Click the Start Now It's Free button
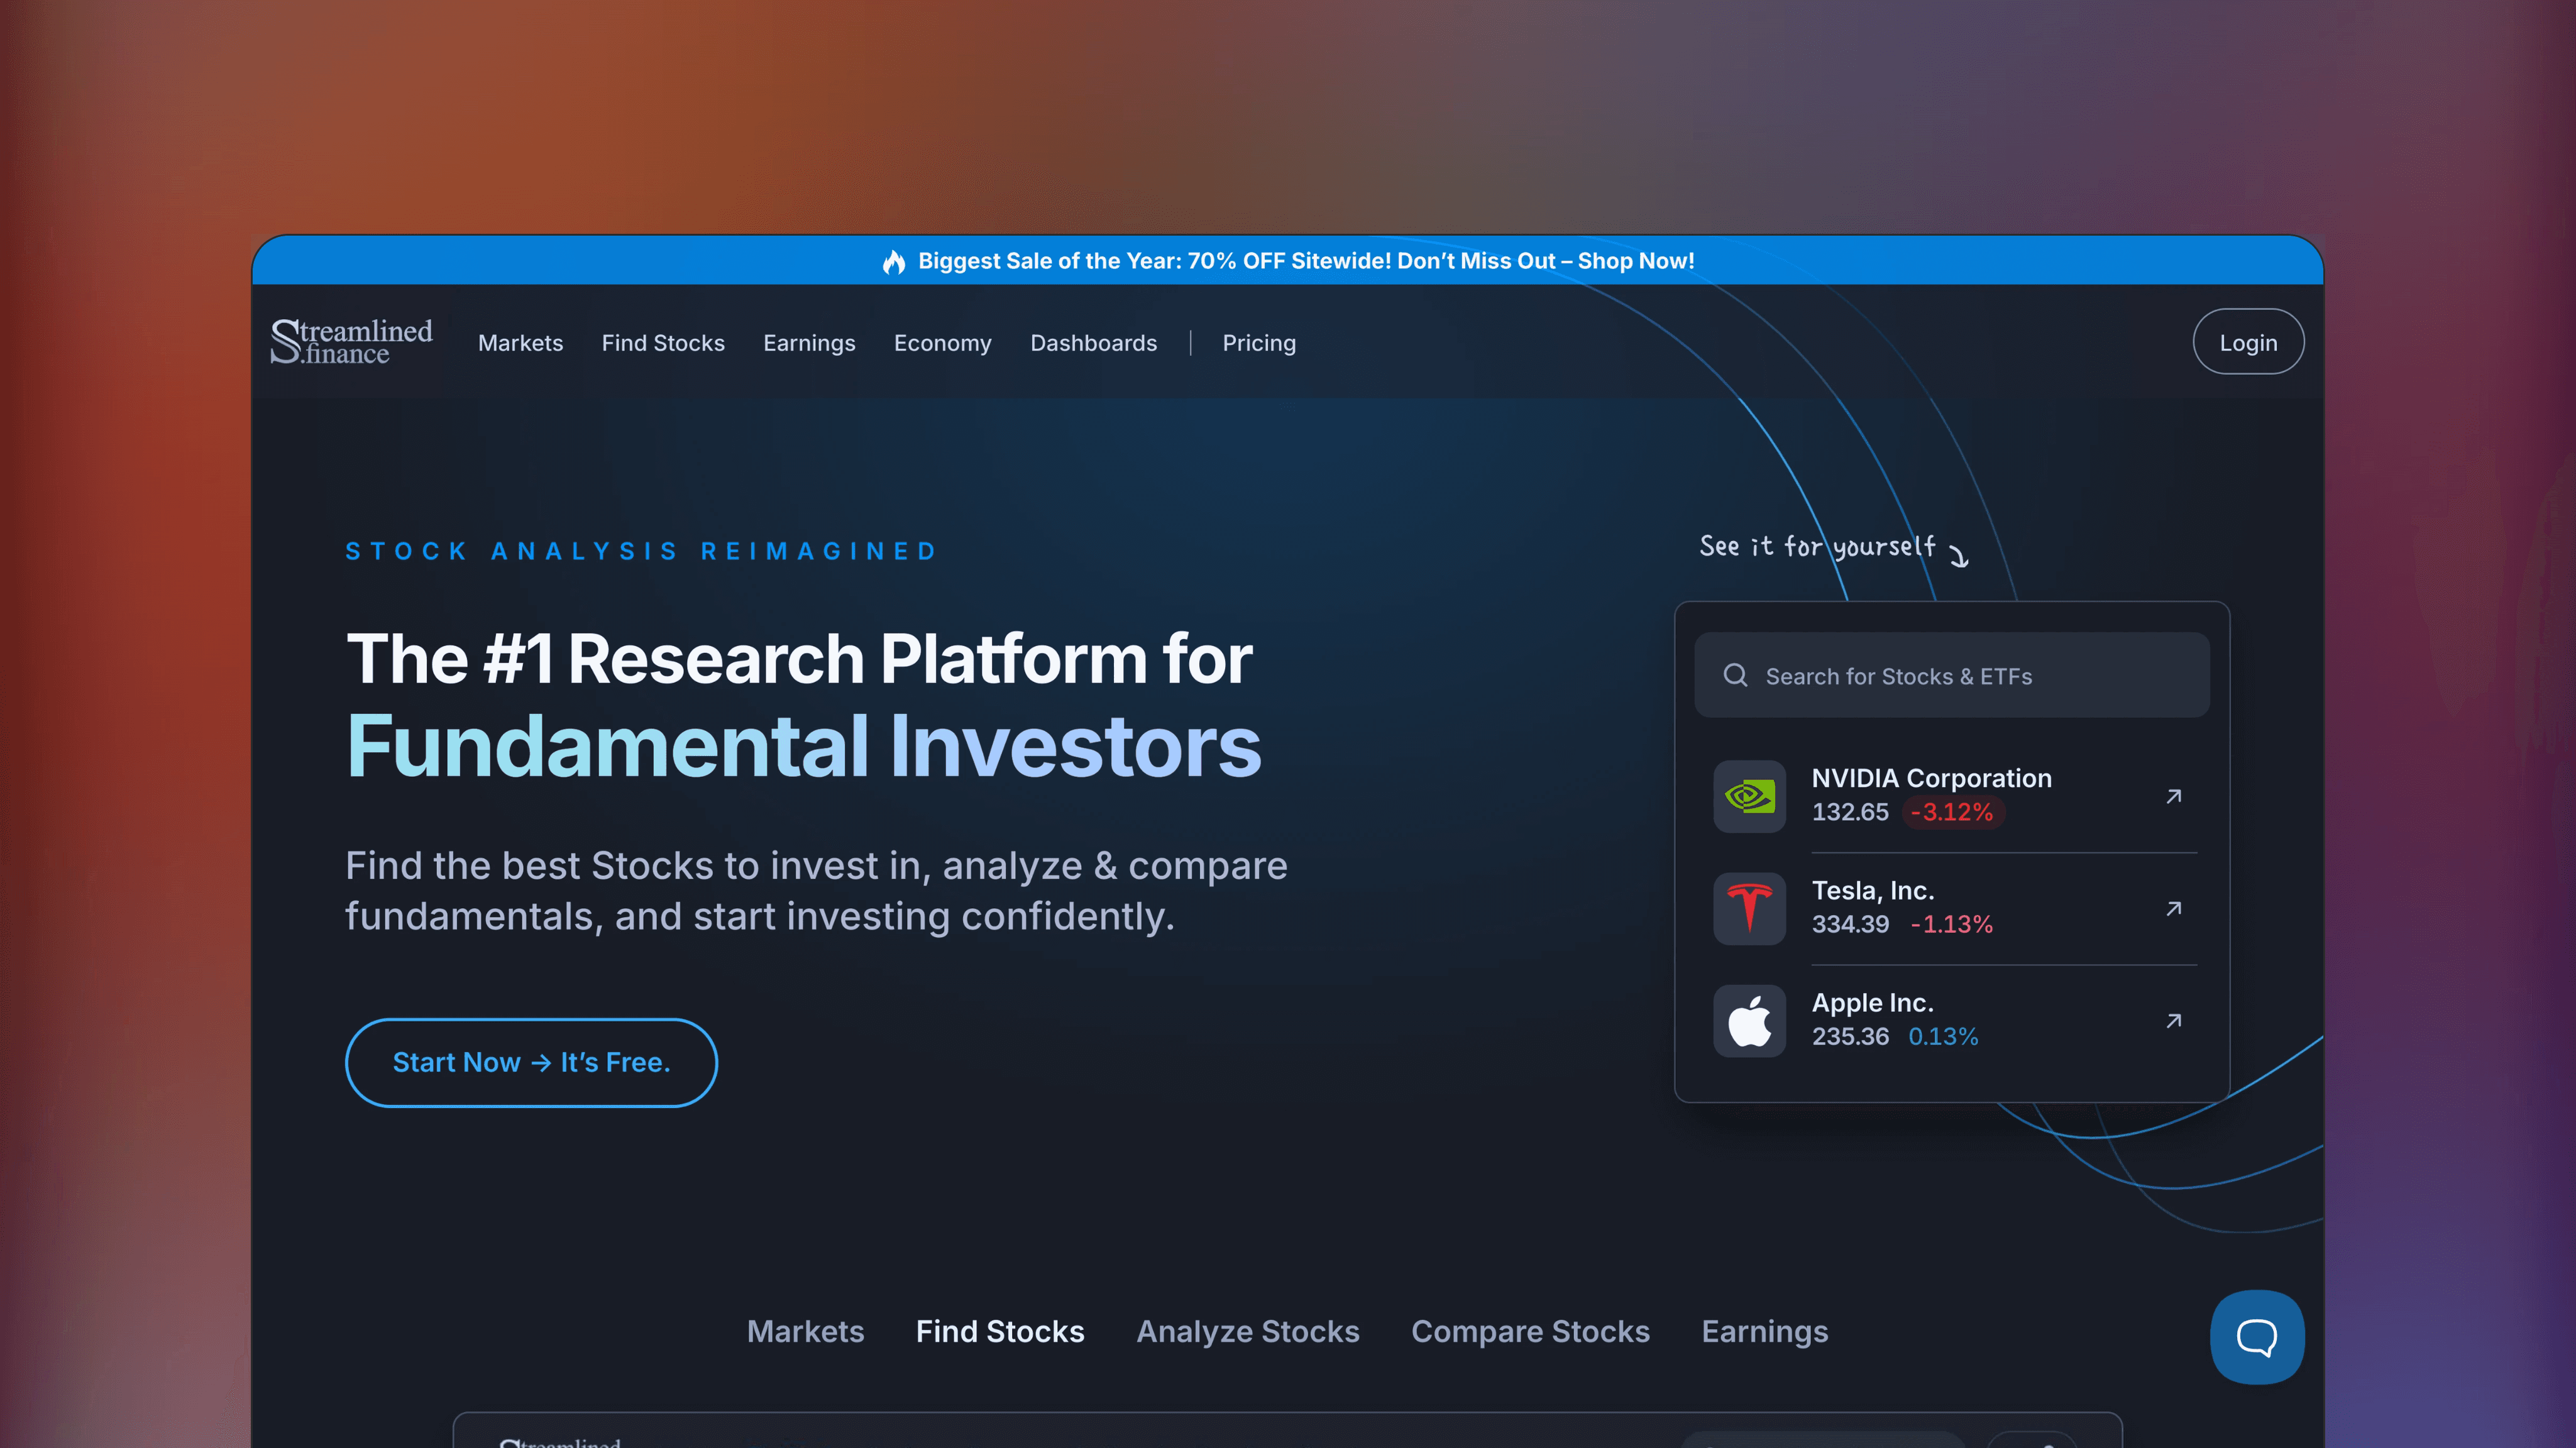 tap(531, 1062)
